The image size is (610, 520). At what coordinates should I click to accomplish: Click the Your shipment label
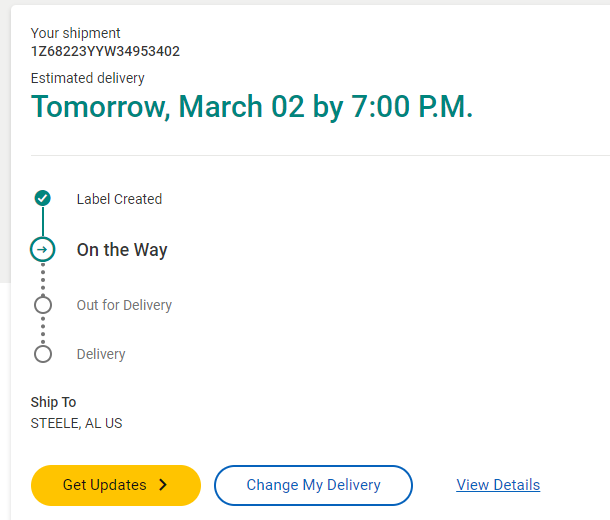pyautogui.click(x=76, y=33)
